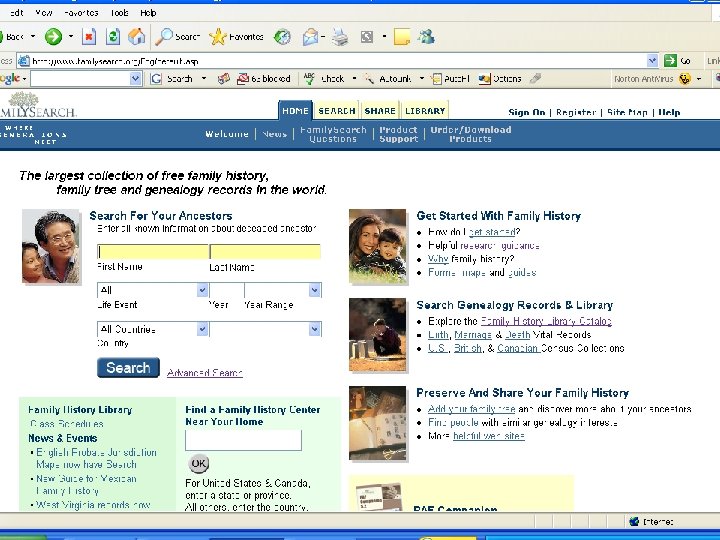Open the All Countries dropdown

click(x=202, y=329)
